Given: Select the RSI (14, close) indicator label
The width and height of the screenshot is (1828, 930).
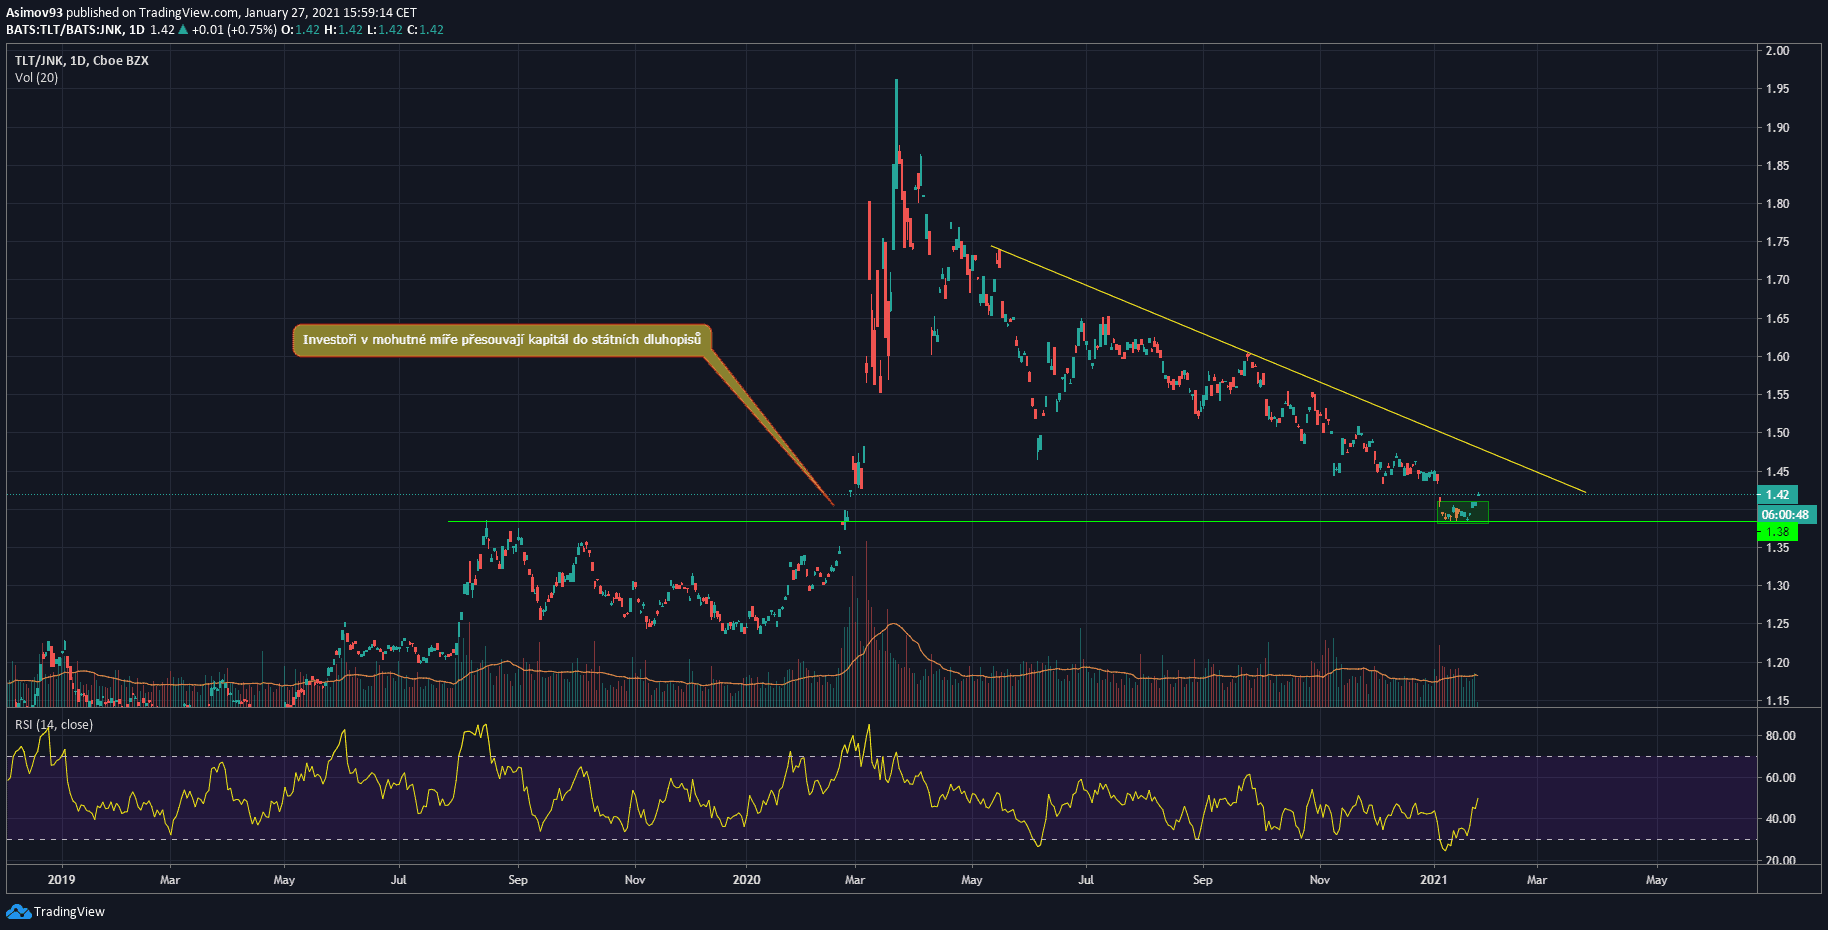Looking at the screenshot, I should pyautogui.click(x=54, y=725).
